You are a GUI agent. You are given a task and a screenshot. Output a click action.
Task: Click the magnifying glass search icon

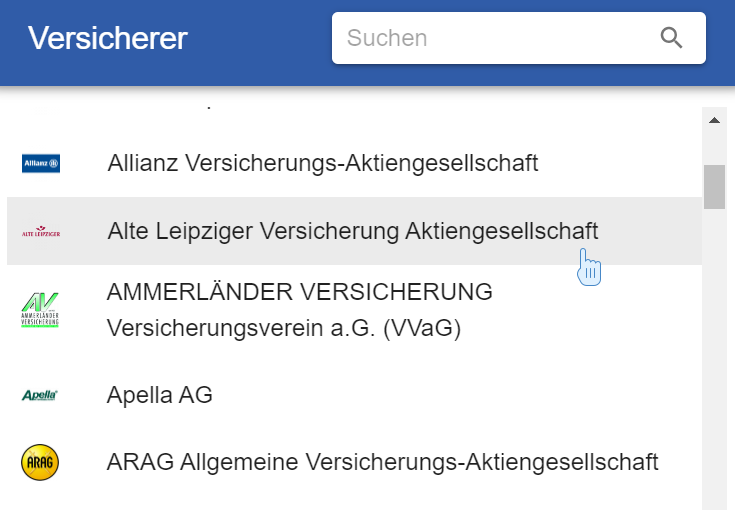point(671,38)
